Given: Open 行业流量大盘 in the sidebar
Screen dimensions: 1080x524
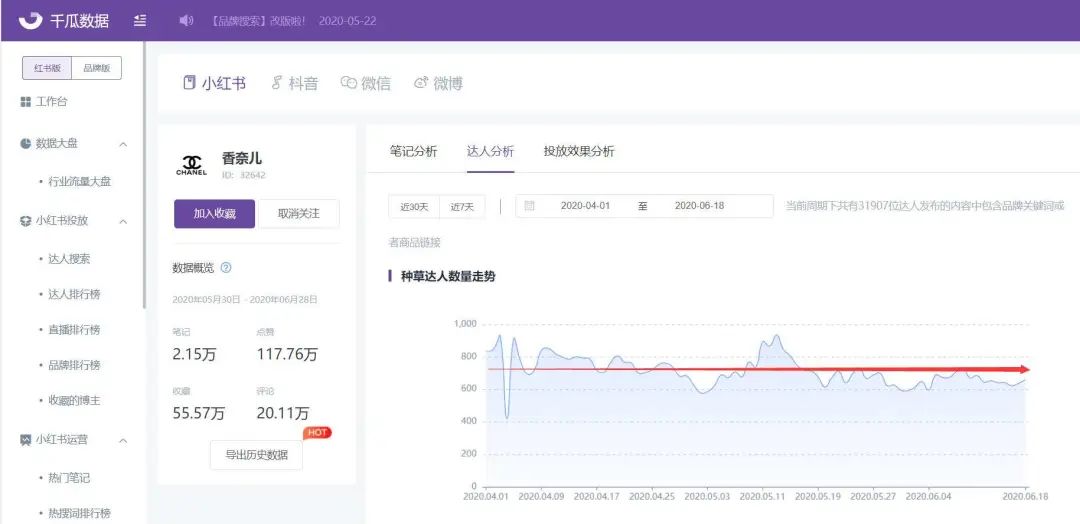Looking at the screenshot, I should [80, 182].
